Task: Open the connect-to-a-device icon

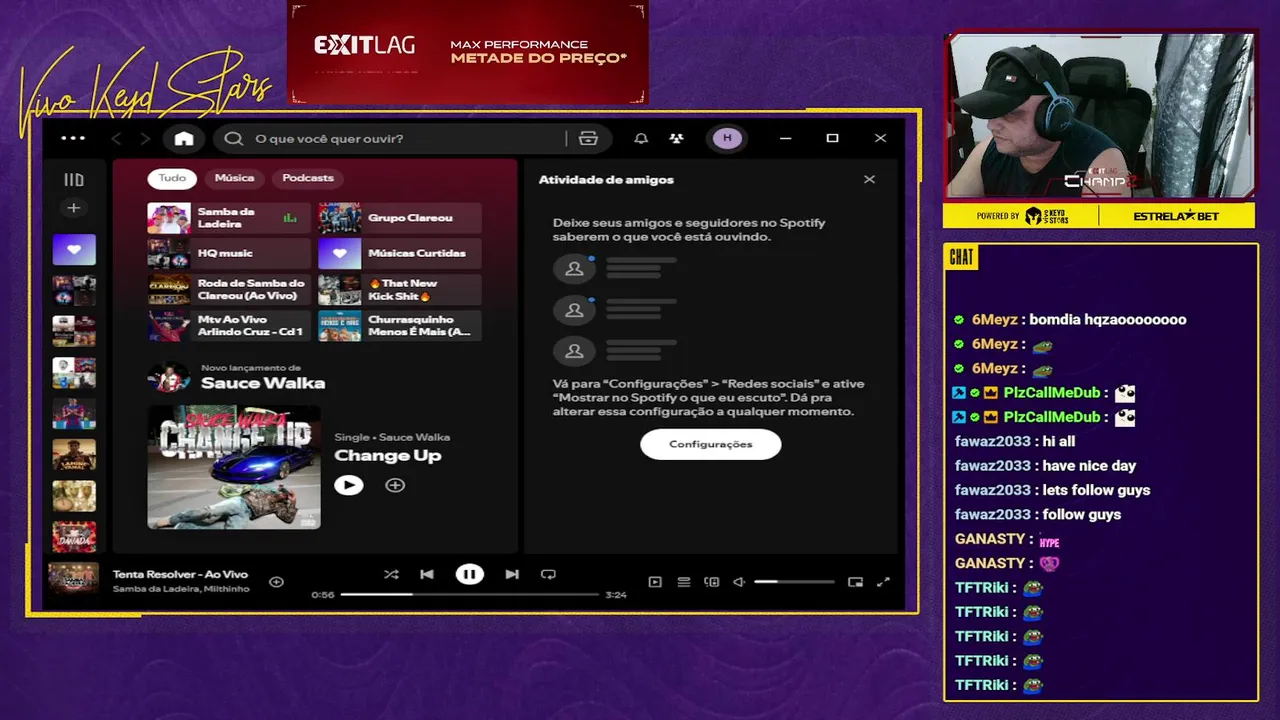Action: 712,582
